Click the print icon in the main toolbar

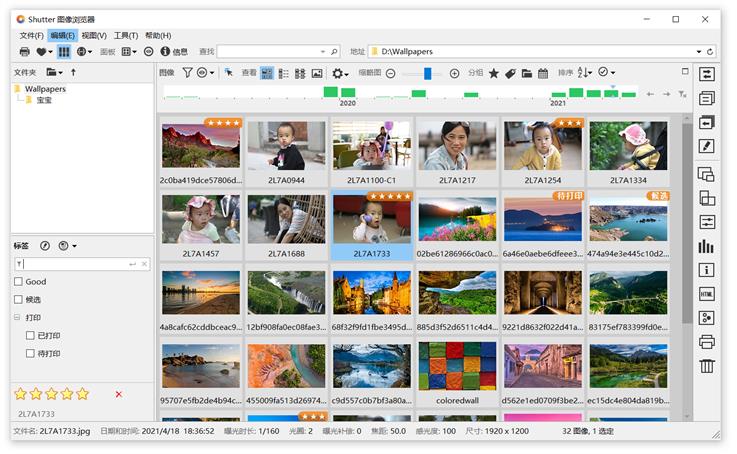click(x=24, y=52)
